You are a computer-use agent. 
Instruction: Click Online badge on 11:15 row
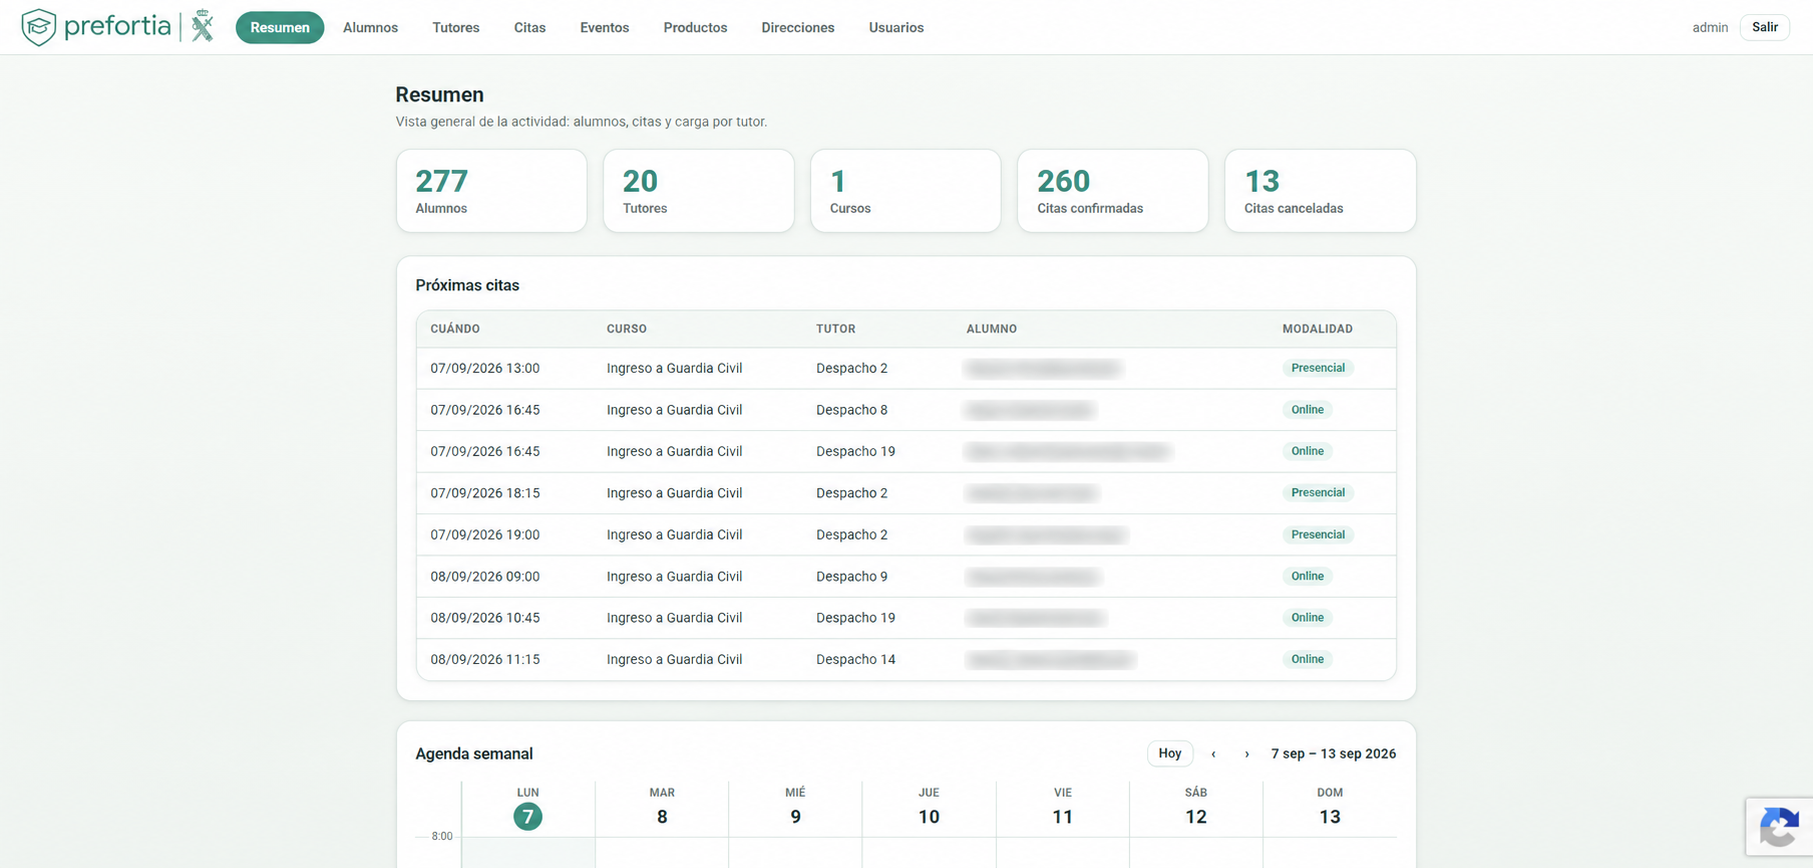1307,659
